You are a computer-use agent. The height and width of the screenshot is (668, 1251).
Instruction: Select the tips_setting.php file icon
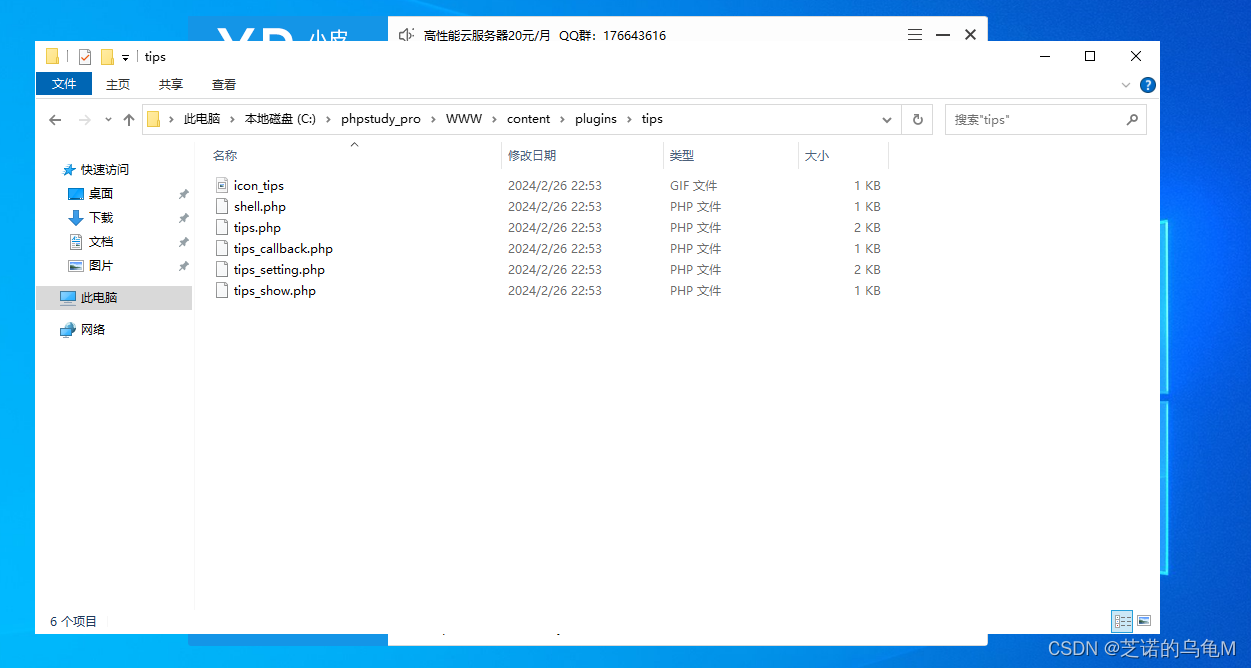(223, 269)
